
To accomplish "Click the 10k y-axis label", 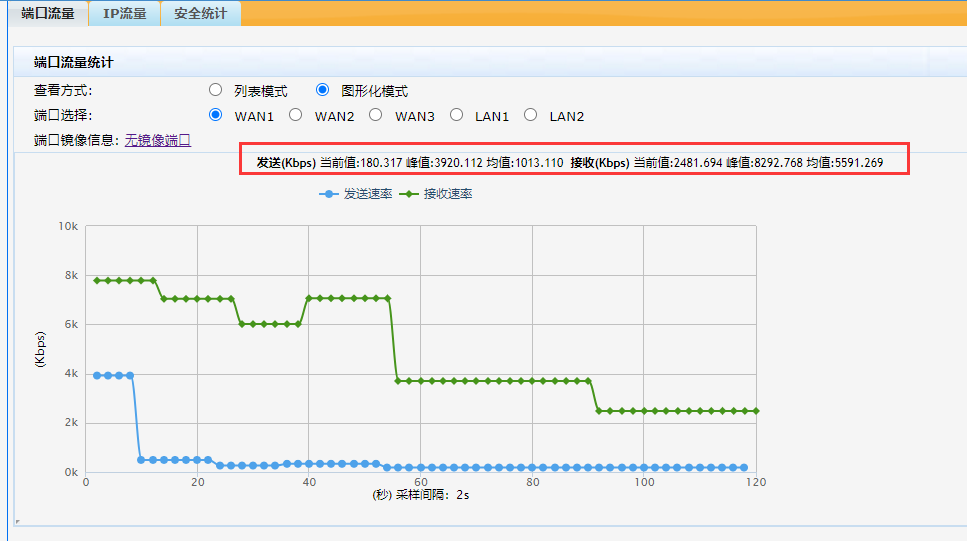I will 68,226.
